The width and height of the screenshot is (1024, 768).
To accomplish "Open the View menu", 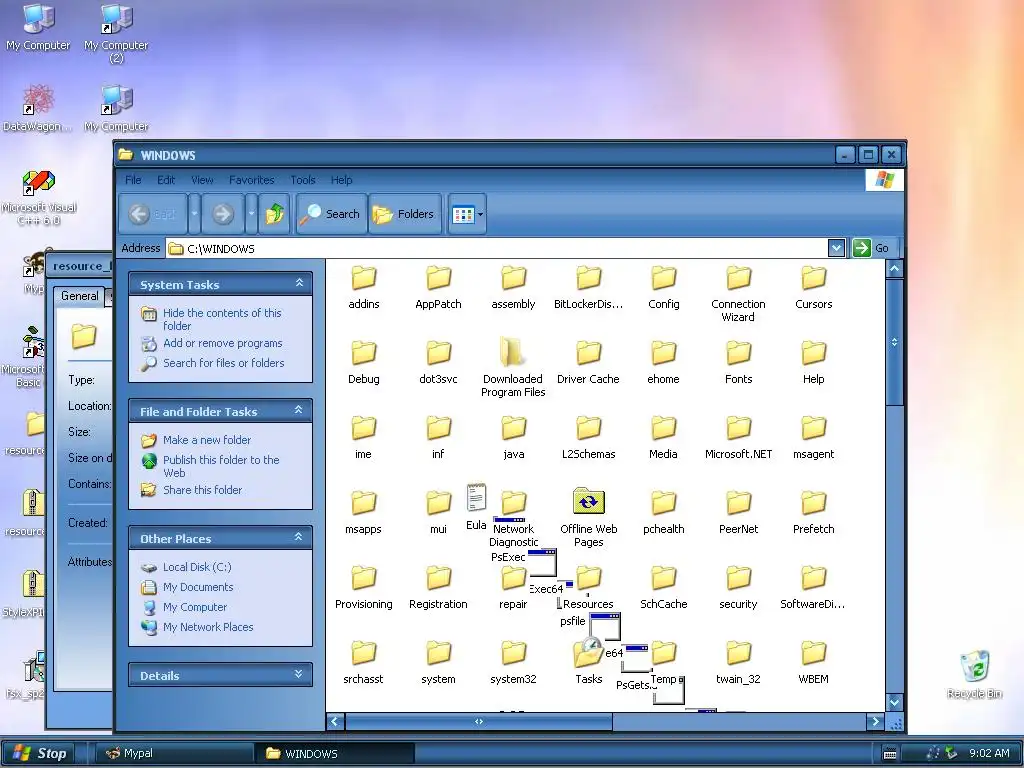I will point(202,180).
